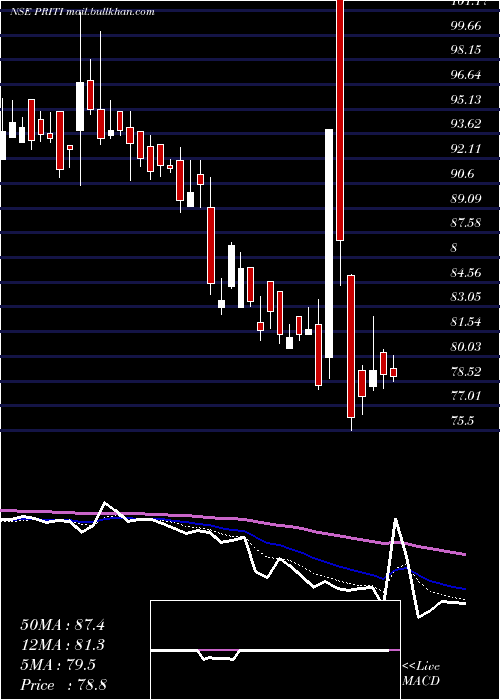Select the 90.6 price axis label
The height and width of the screenshot is (700, 500).
click(x=462, y=174)
